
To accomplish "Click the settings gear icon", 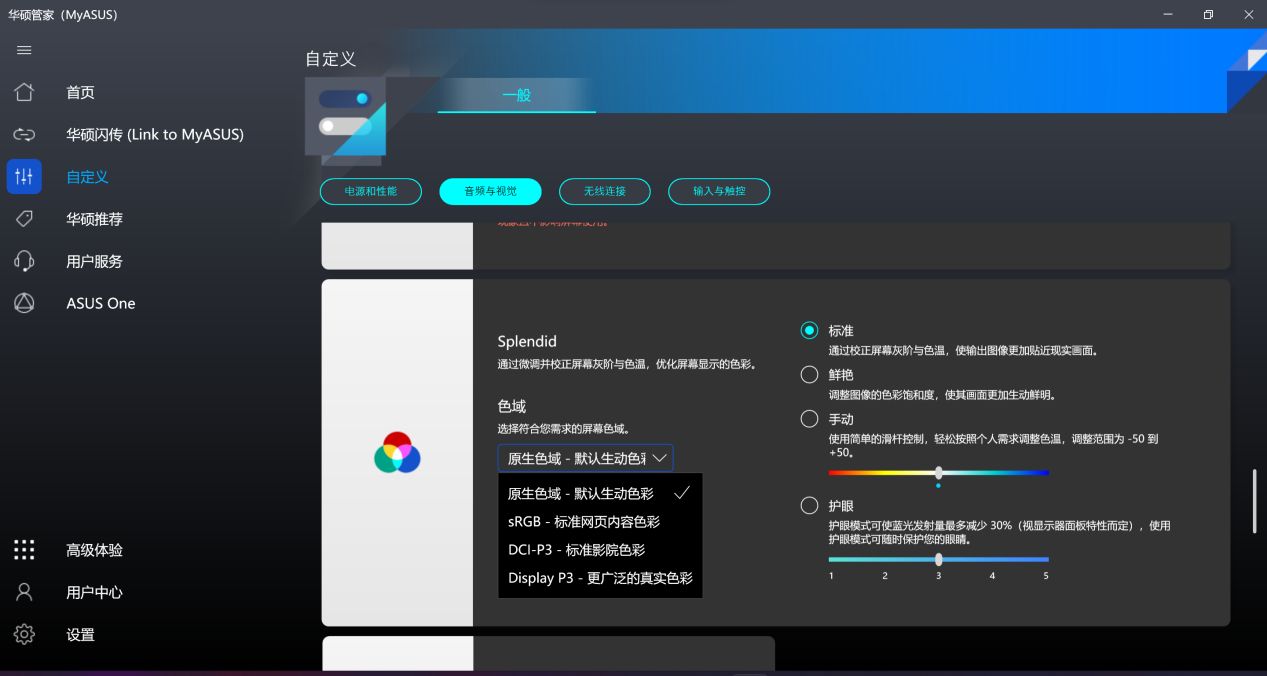I will tap(24, 634).
